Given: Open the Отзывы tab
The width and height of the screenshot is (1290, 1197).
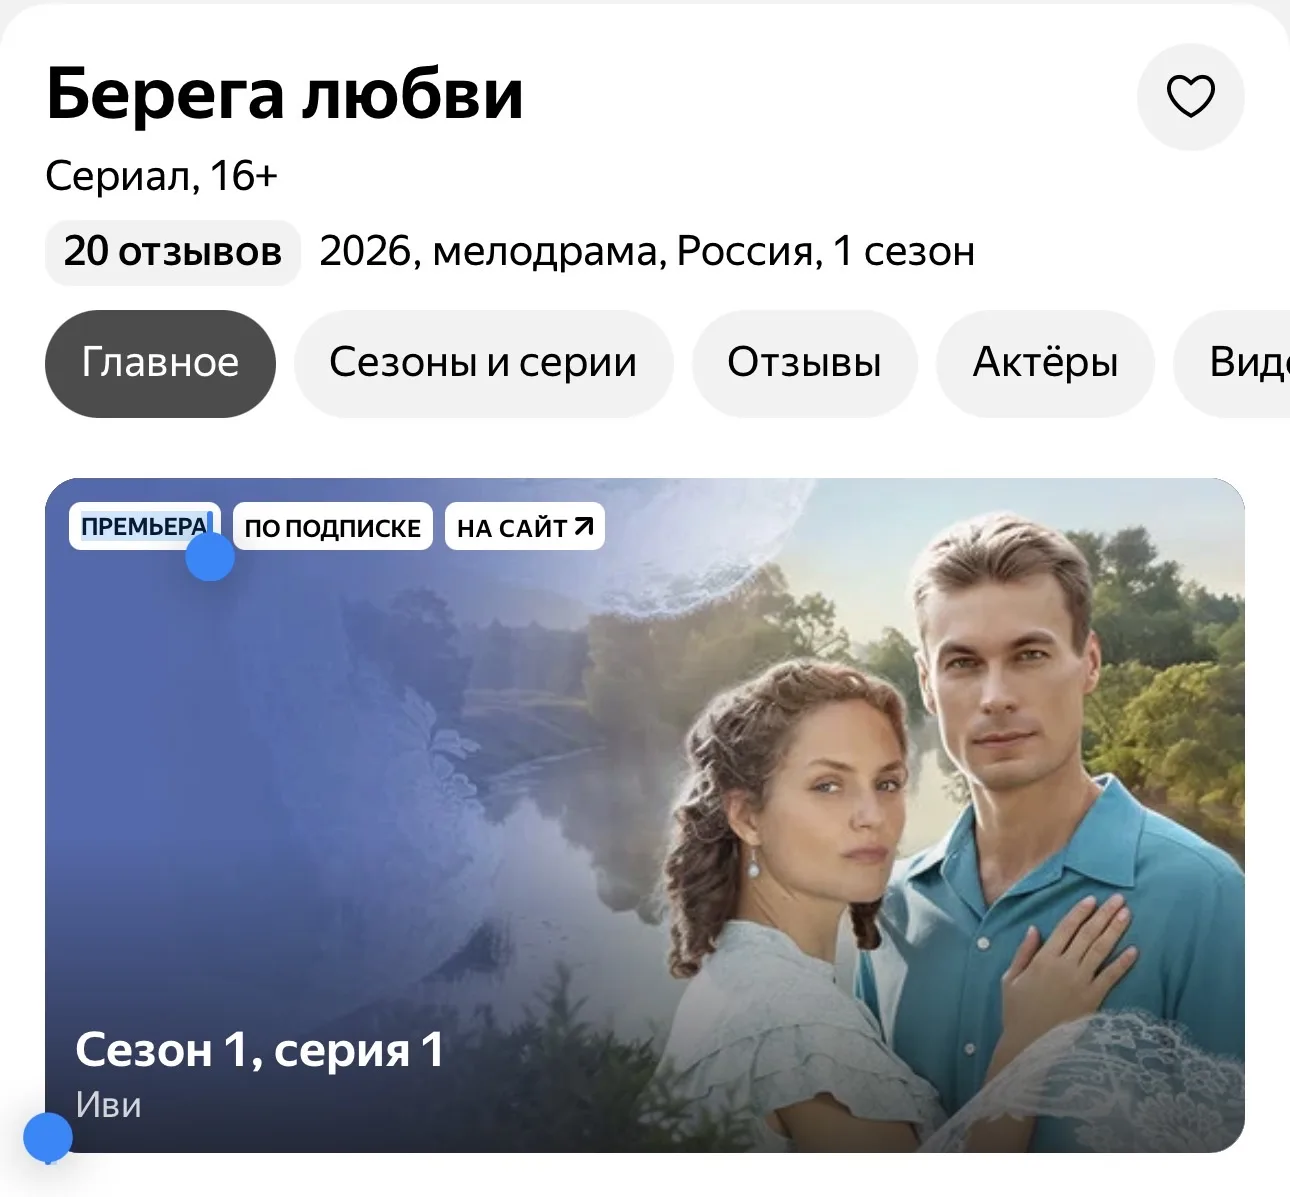Looking at the screenshot, I should [804, 363].
